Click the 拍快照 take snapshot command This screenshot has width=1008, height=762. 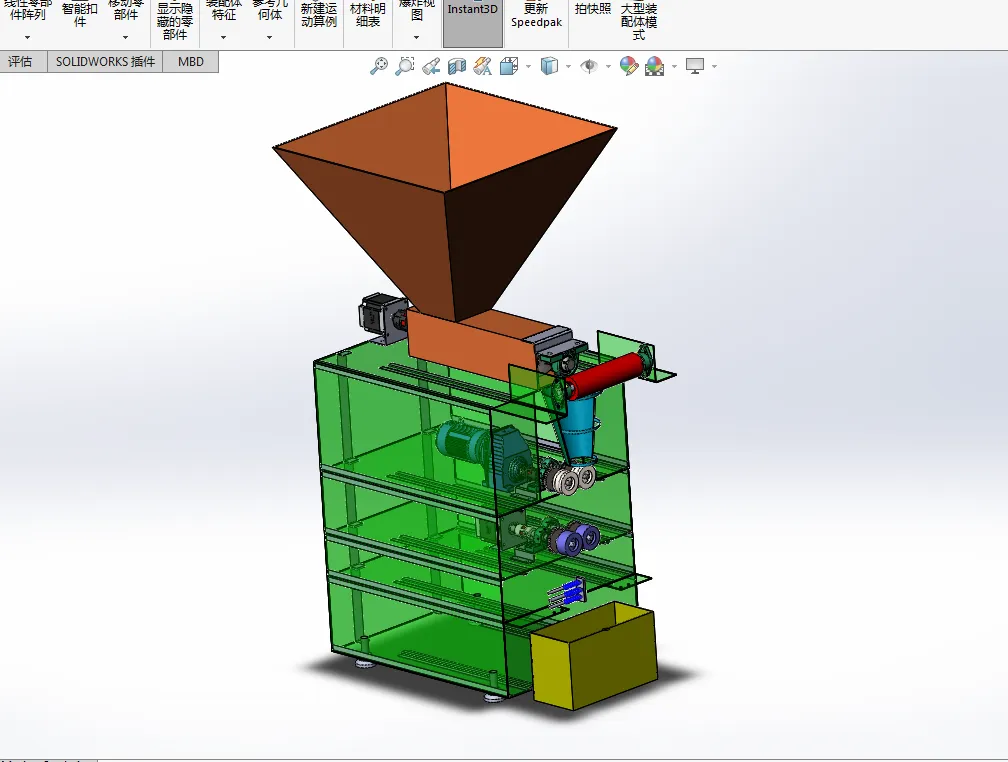[x=593, y=8]
